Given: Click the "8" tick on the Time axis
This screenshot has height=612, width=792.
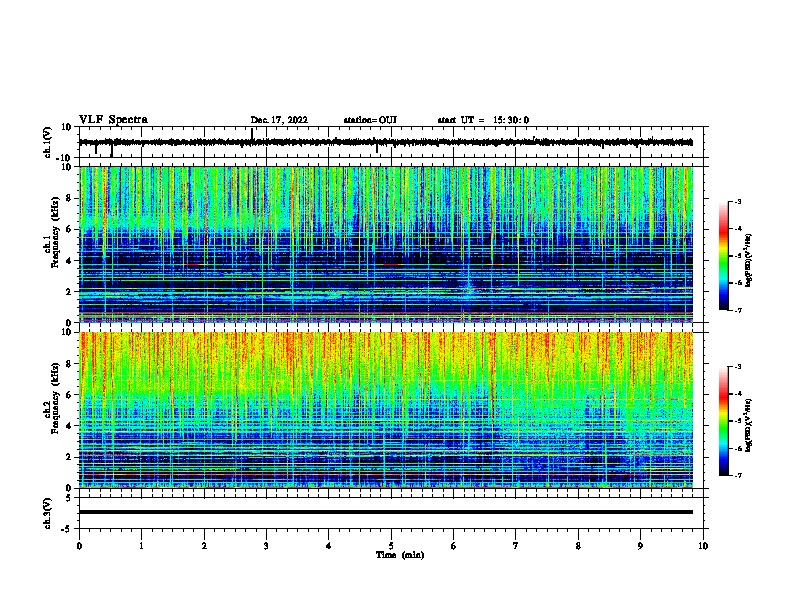Looking at the screenshot, I should 578,546.
